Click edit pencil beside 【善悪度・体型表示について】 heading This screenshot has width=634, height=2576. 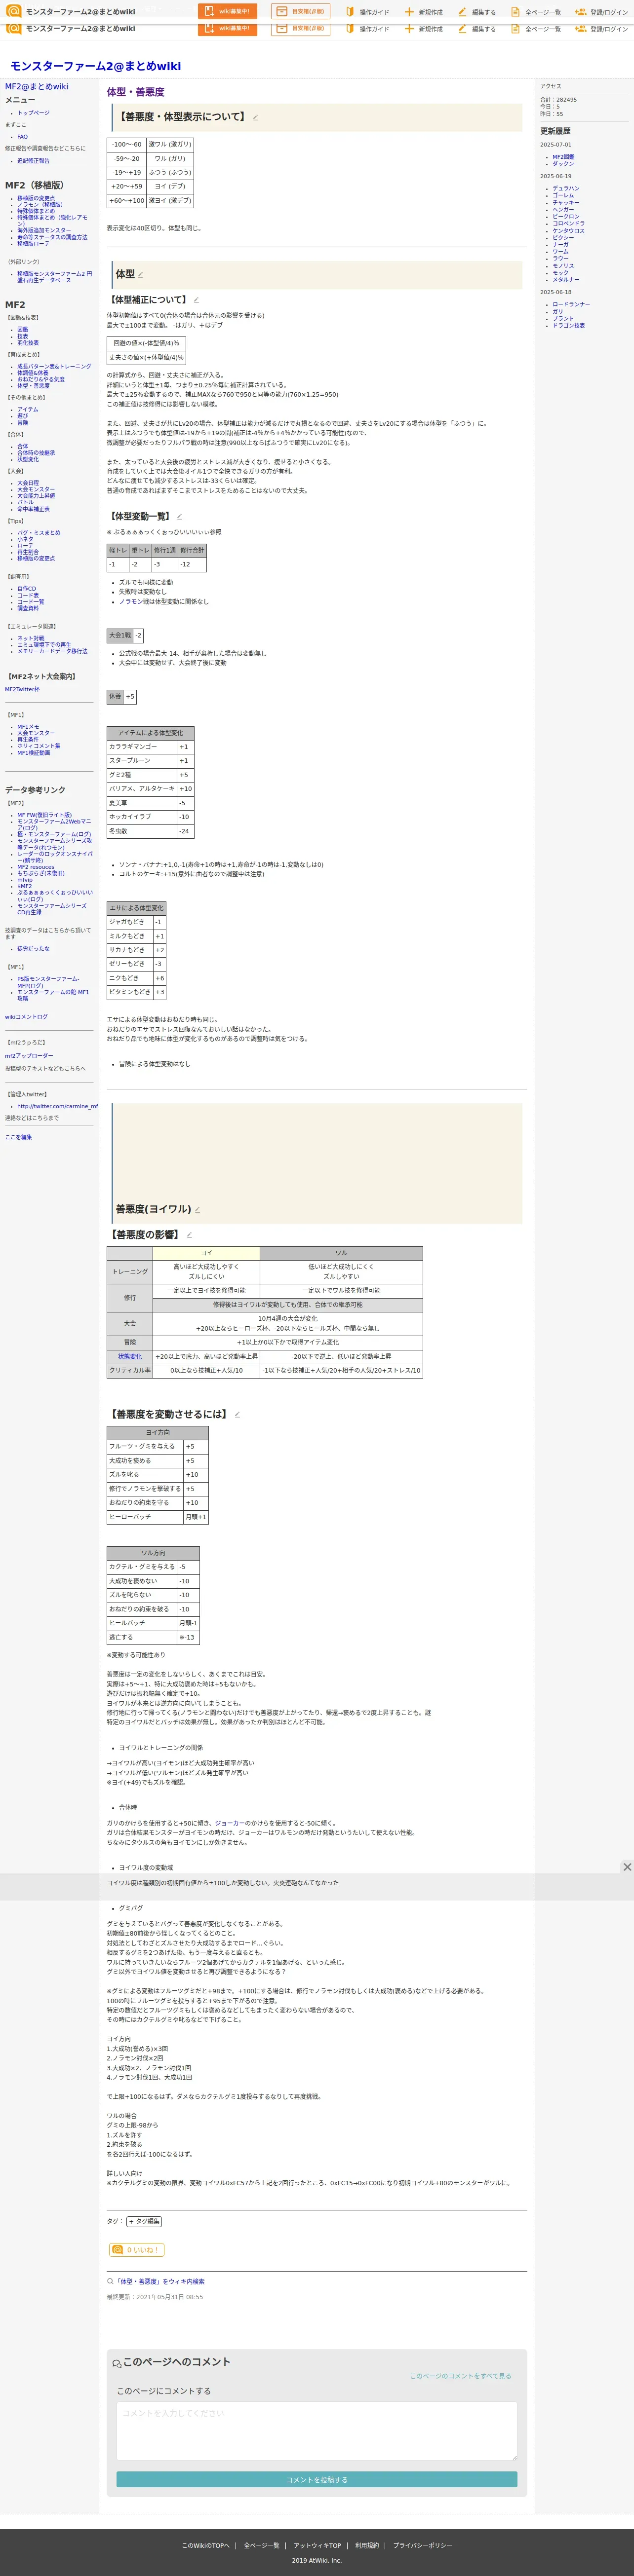(255, 118)
